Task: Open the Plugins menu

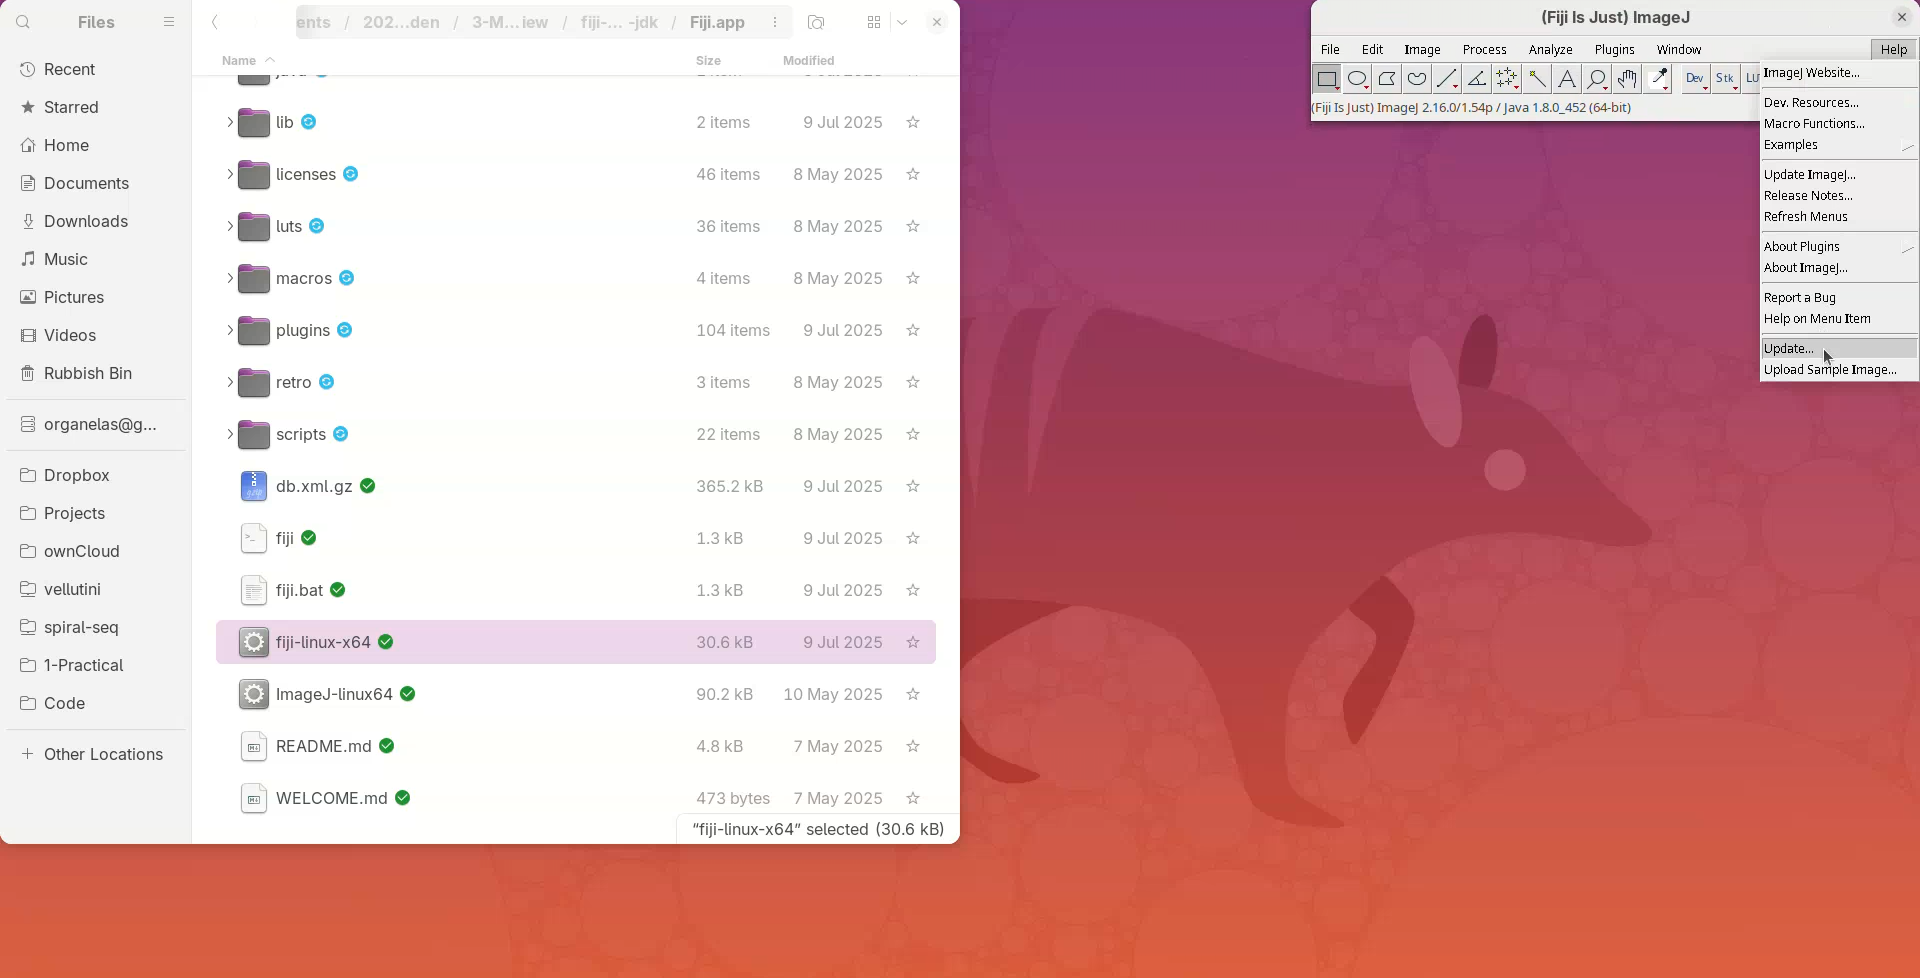Action: 1614,49
